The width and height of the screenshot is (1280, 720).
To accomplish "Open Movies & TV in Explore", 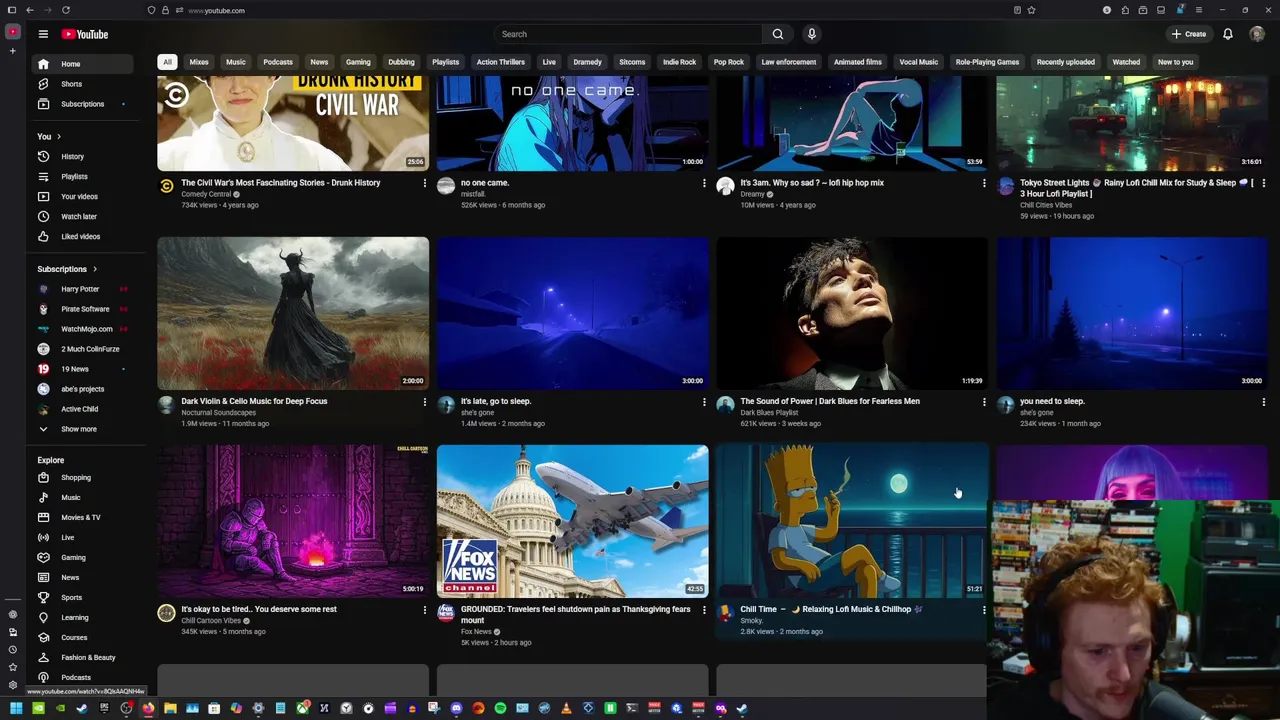I will point(80,517).
